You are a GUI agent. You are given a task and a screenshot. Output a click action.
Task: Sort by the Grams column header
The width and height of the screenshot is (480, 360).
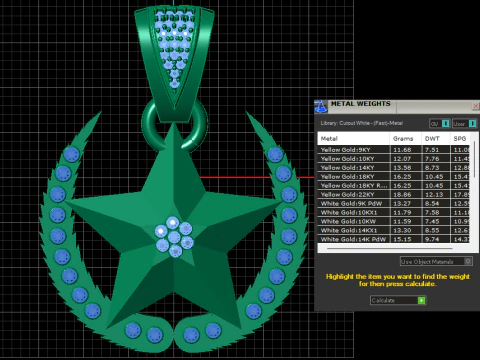[x=405, y=138]
